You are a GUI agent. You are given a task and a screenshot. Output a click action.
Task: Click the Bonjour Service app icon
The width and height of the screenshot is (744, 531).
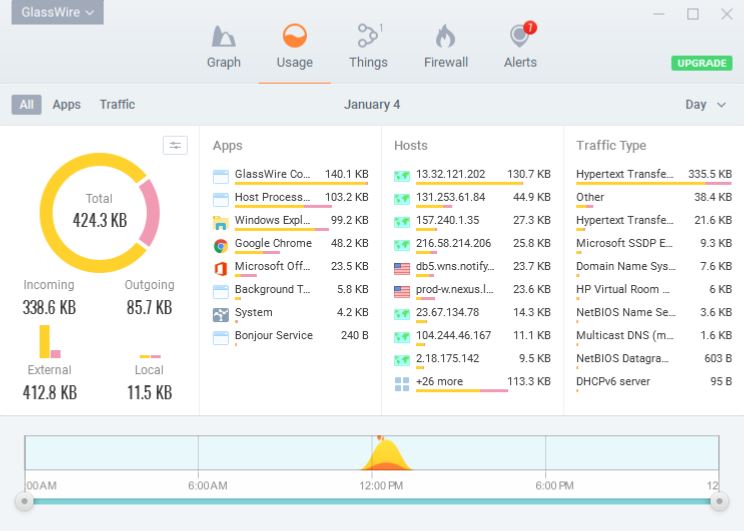(221, 338)
